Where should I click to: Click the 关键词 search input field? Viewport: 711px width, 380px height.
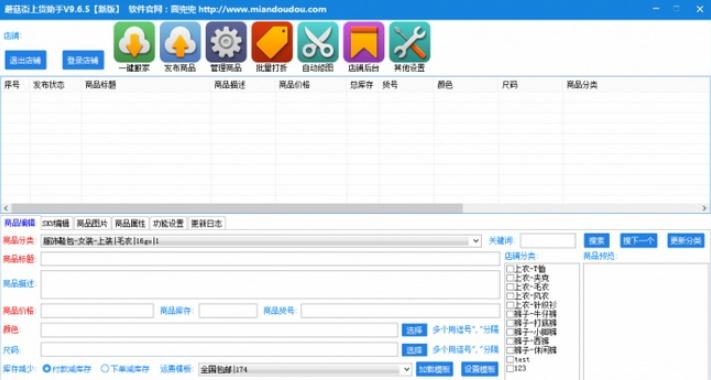[548, 241]
